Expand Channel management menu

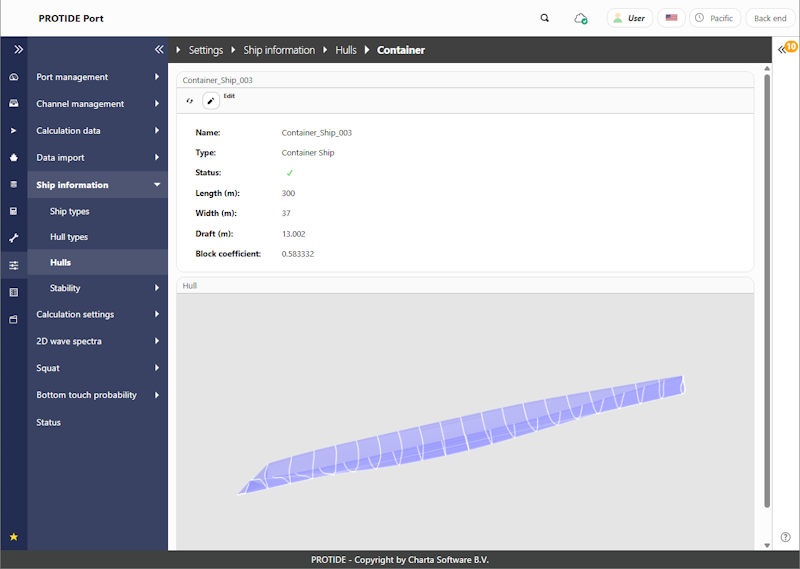click(97, 104)
